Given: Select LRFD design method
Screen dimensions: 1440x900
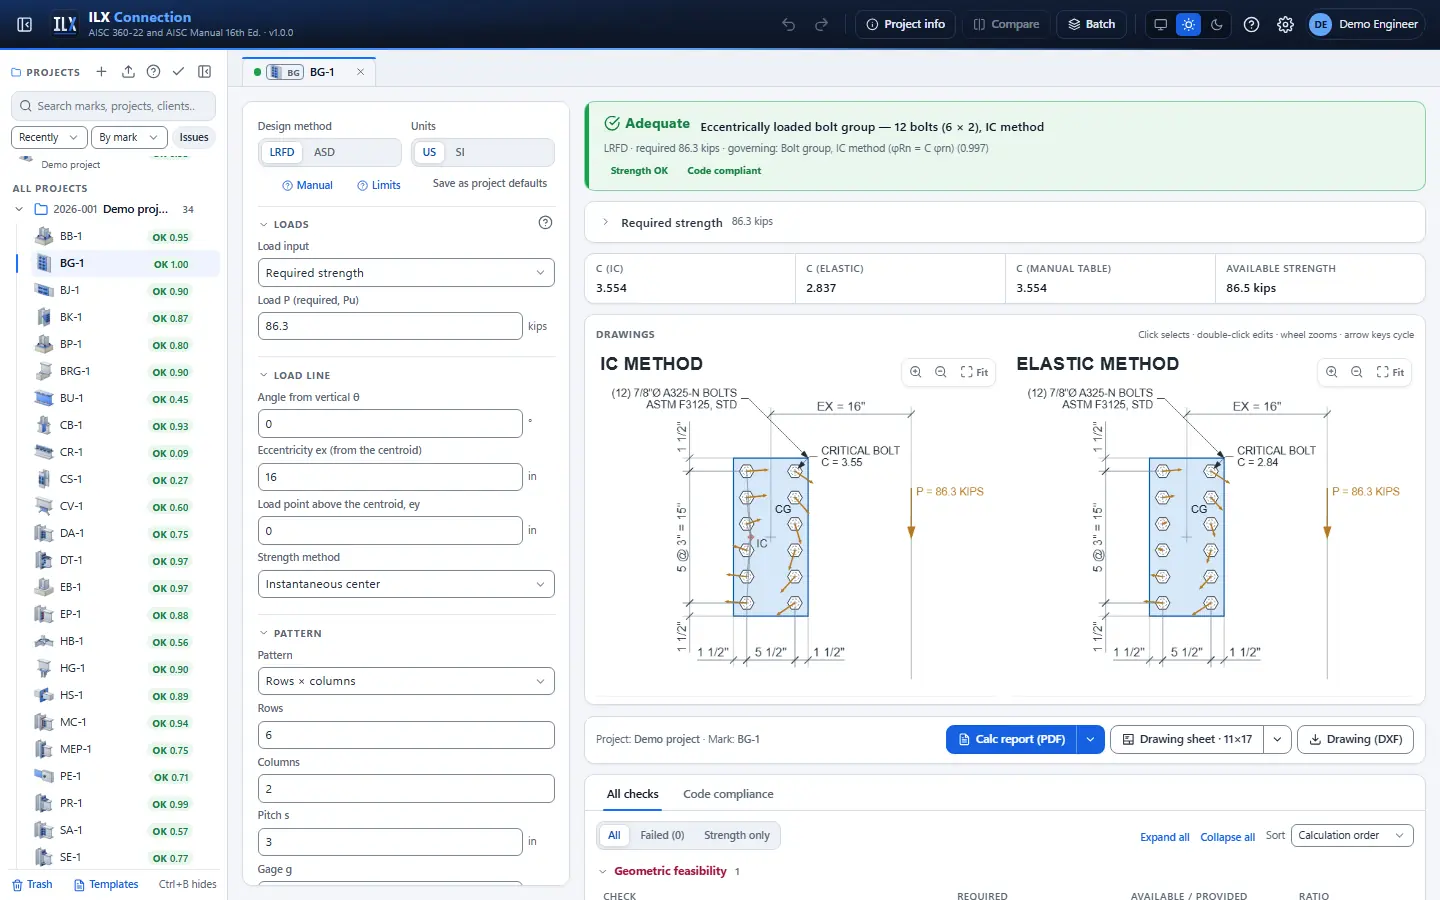Looking at the screenshot, I should pyautogui.click(x=282, y=152).
